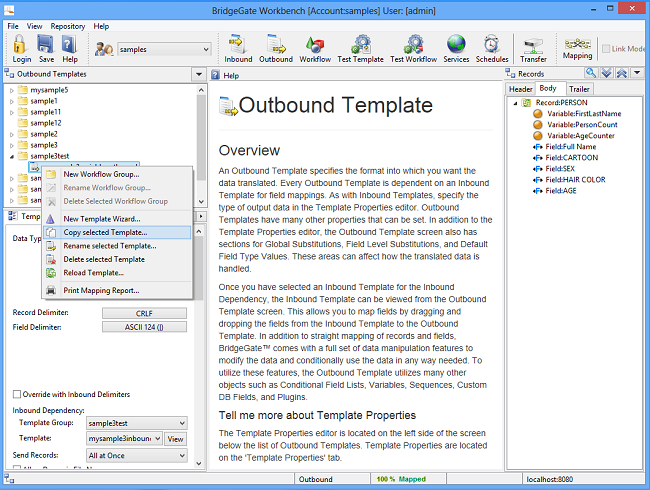
Task: Click the Variable:PersonCount orange ball icon
Action: click(x=538, y=125)
